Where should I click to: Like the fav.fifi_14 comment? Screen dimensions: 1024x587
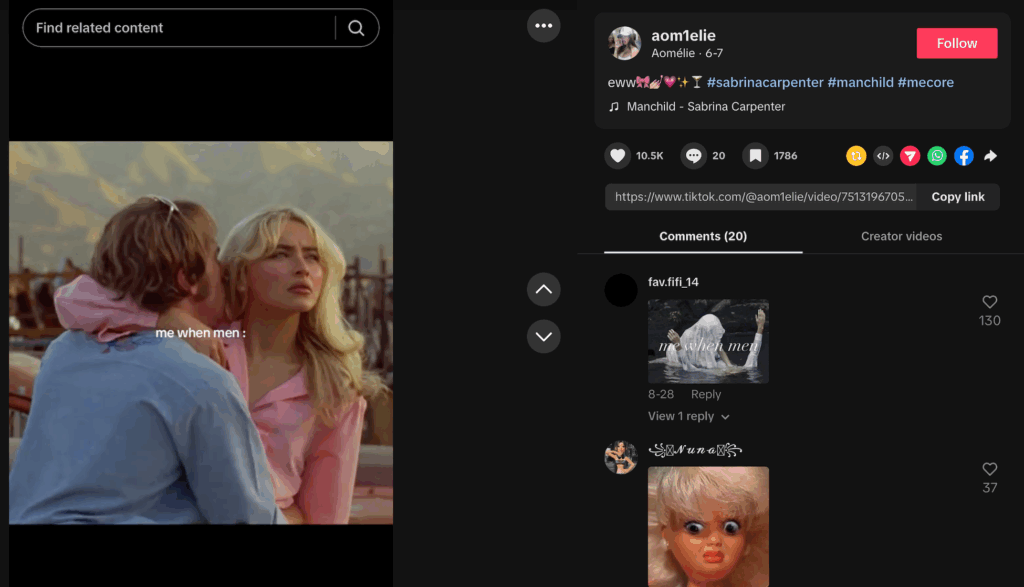(990, 302)
